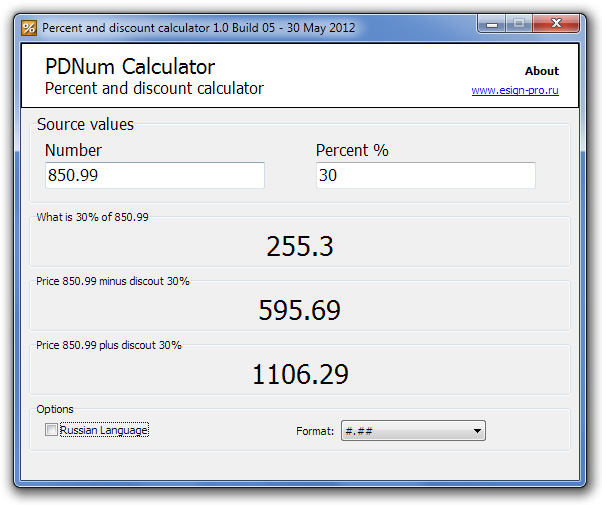Click the 'What is 30% of 850.99' label
Viewport: 602px width, 505px height.
pos(93,217)
